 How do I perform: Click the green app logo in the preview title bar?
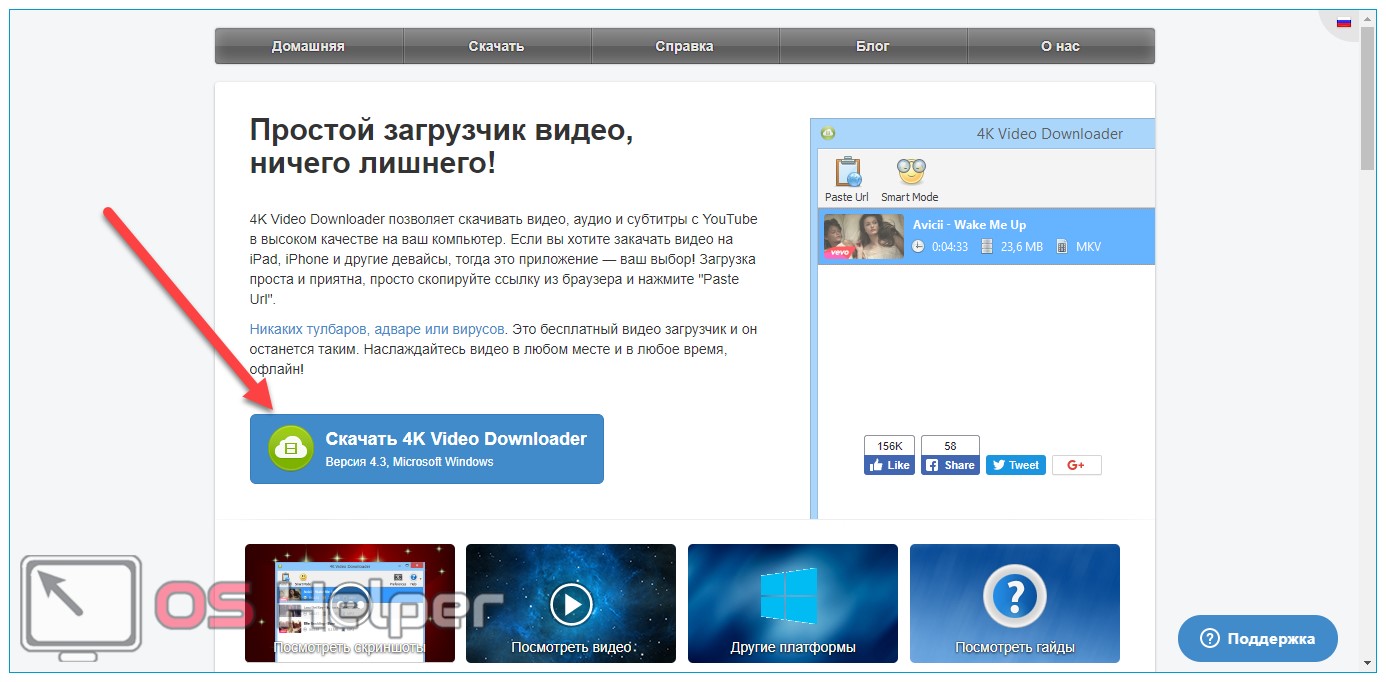(828, 133)
